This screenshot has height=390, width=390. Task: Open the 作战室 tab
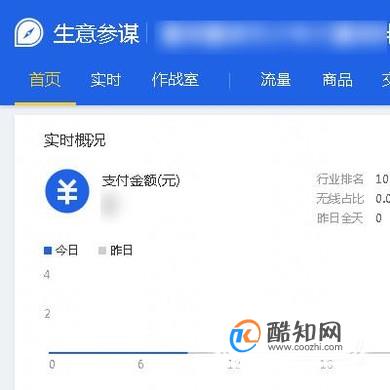pyautogui.click(x=175, y=80)
